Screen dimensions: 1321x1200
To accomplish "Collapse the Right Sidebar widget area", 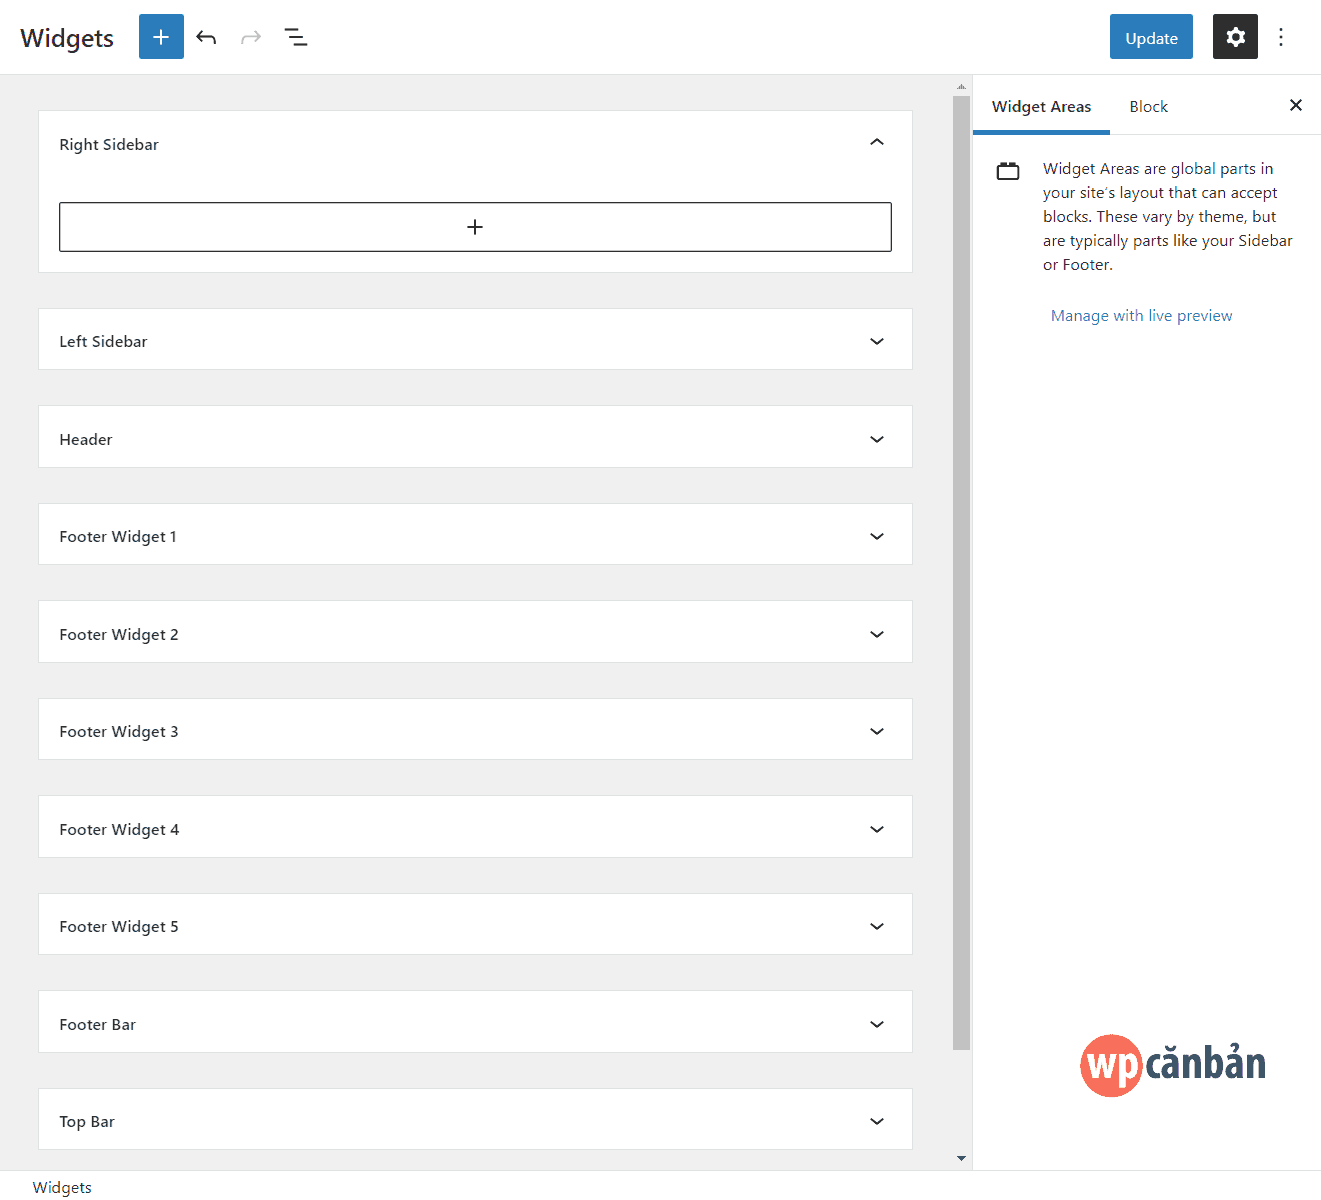I will point(877,143).
